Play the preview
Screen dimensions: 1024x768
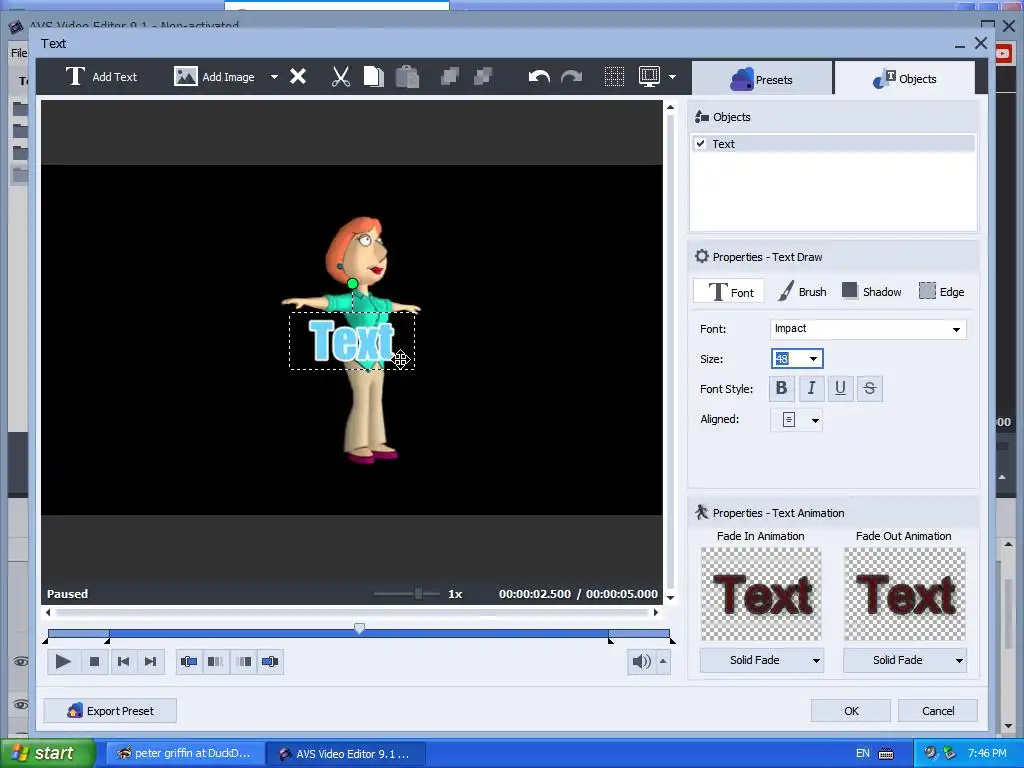pyautogui.click(x=63, y=662)
